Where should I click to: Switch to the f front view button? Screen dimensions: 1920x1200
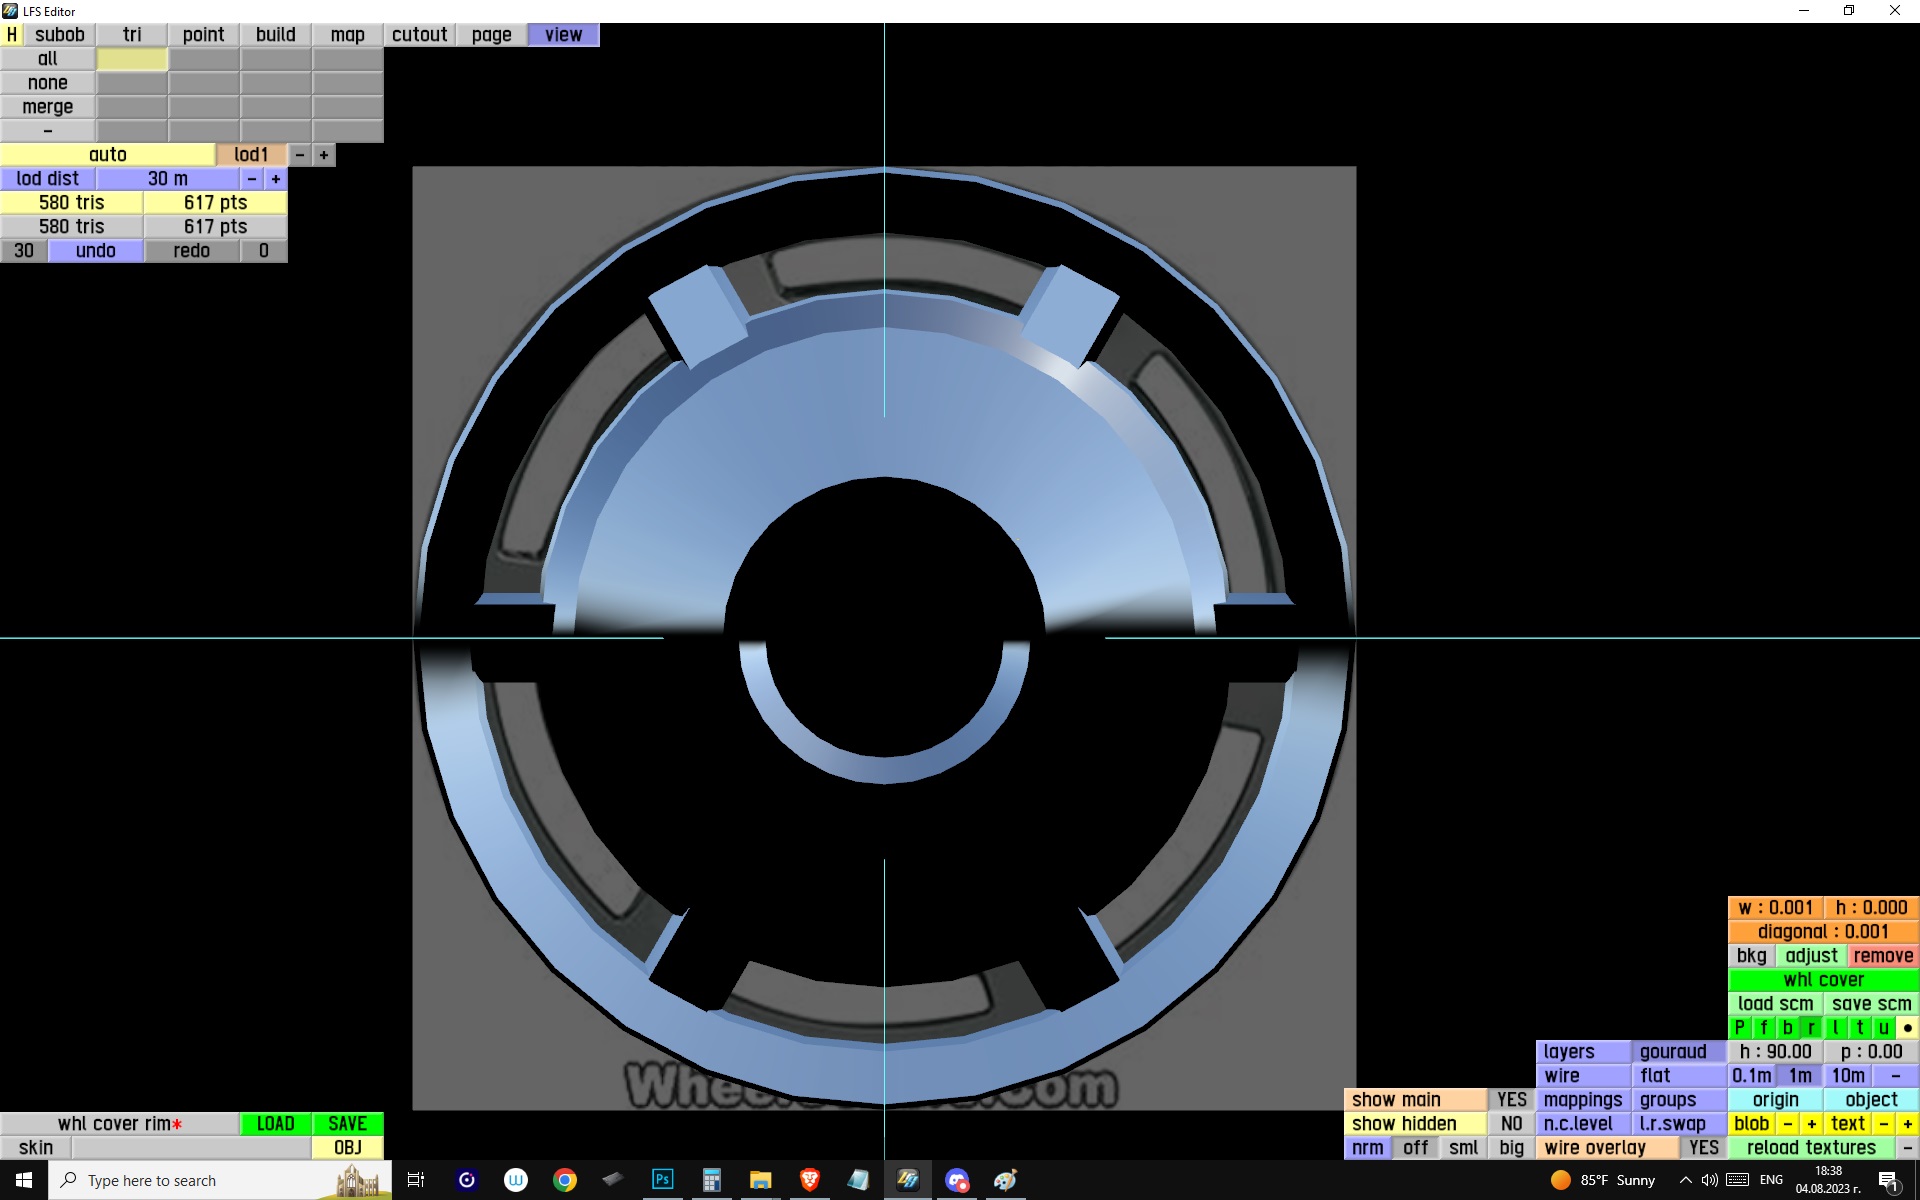coord(1763,1028)
